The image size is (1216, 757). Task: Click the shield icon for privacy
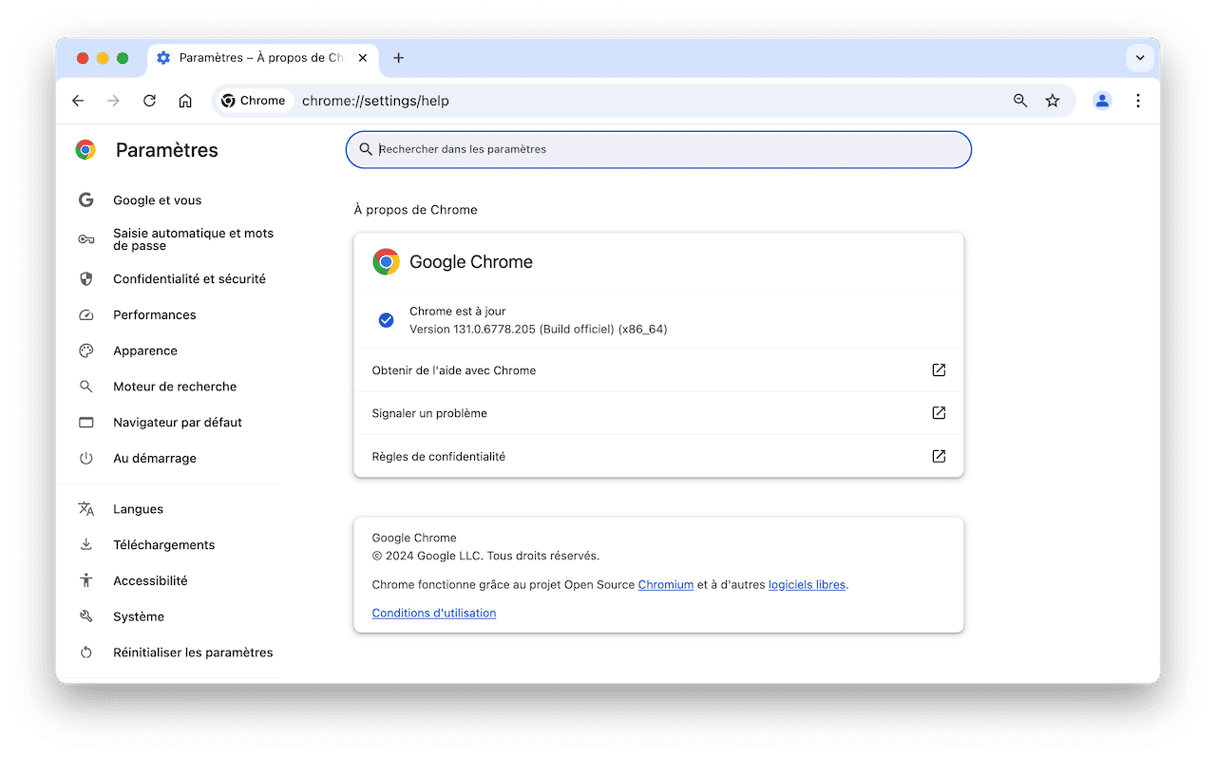86,279
